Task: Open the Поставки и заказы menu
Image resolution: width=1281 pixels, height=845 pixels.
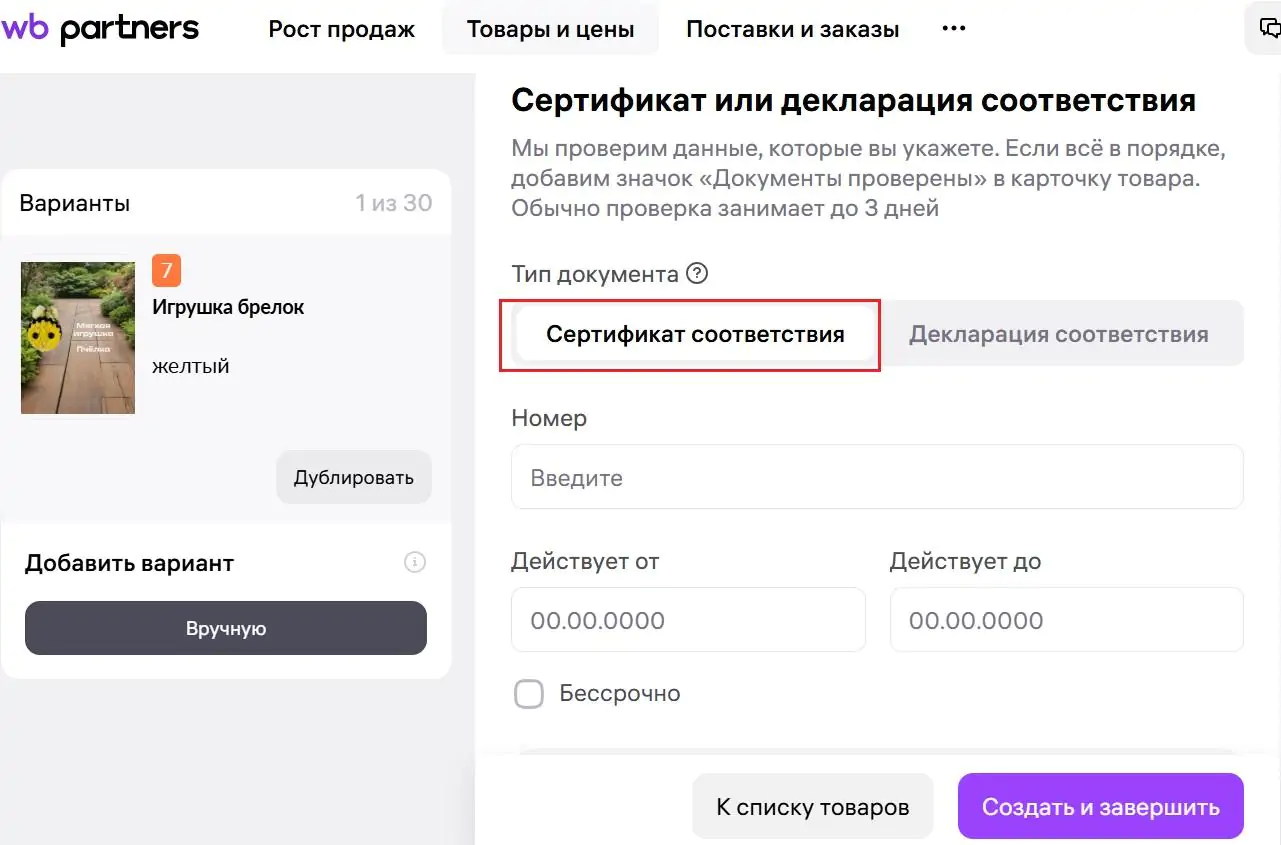Action: [793, 29]
